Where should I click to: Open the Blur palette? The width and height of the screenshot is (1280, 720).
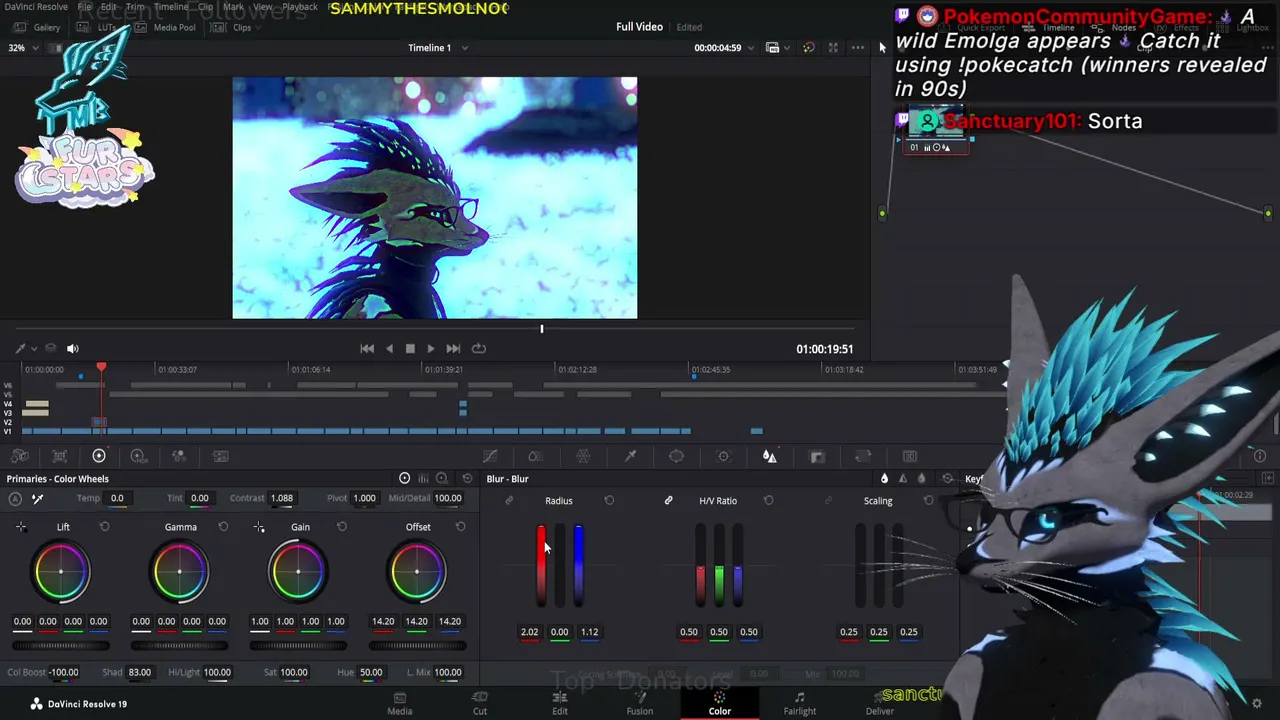click(x=769, y=456)
